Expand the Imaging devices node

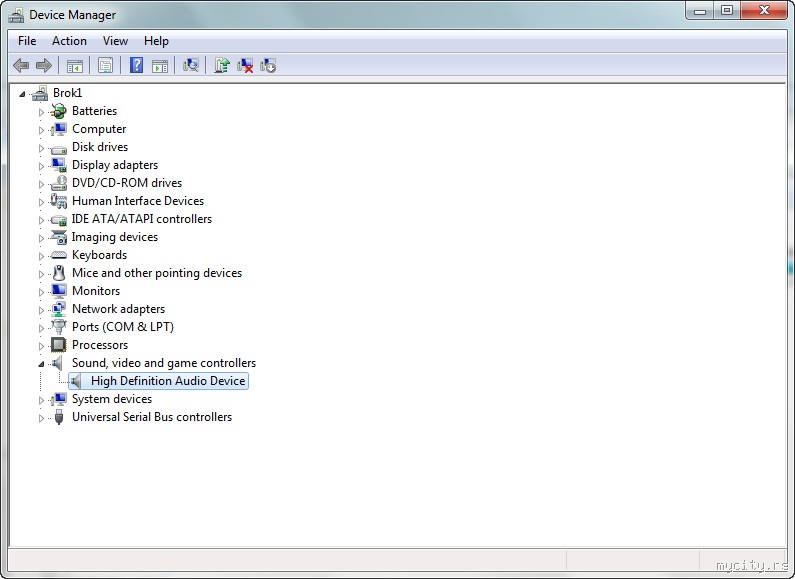(x=42, y=238)
